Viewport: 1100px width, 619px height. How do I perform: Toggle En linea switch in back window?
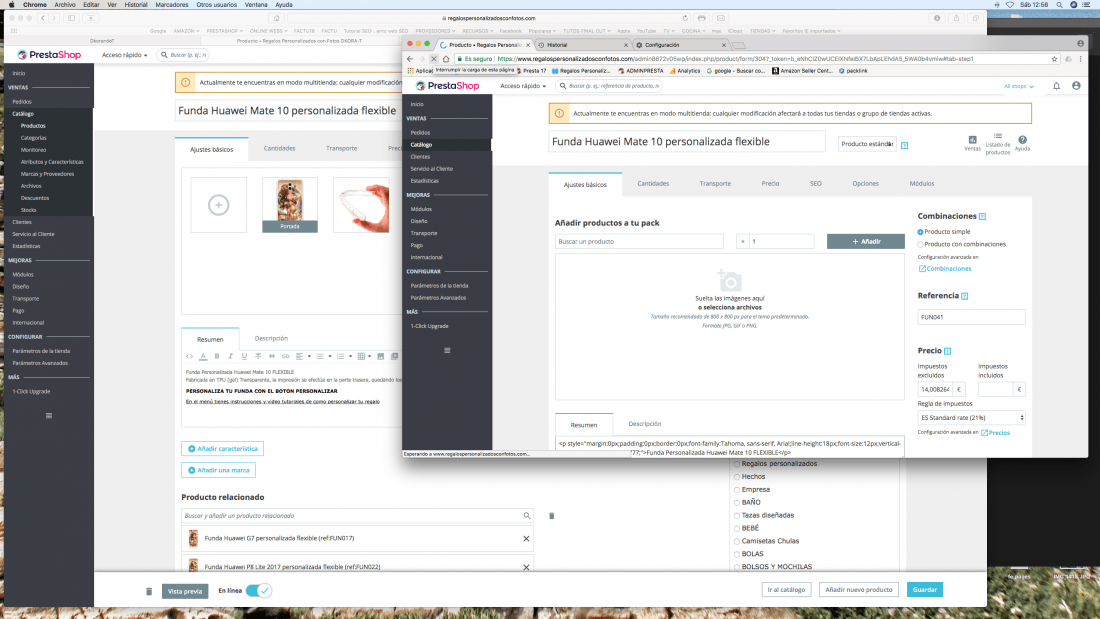point(258,591)
